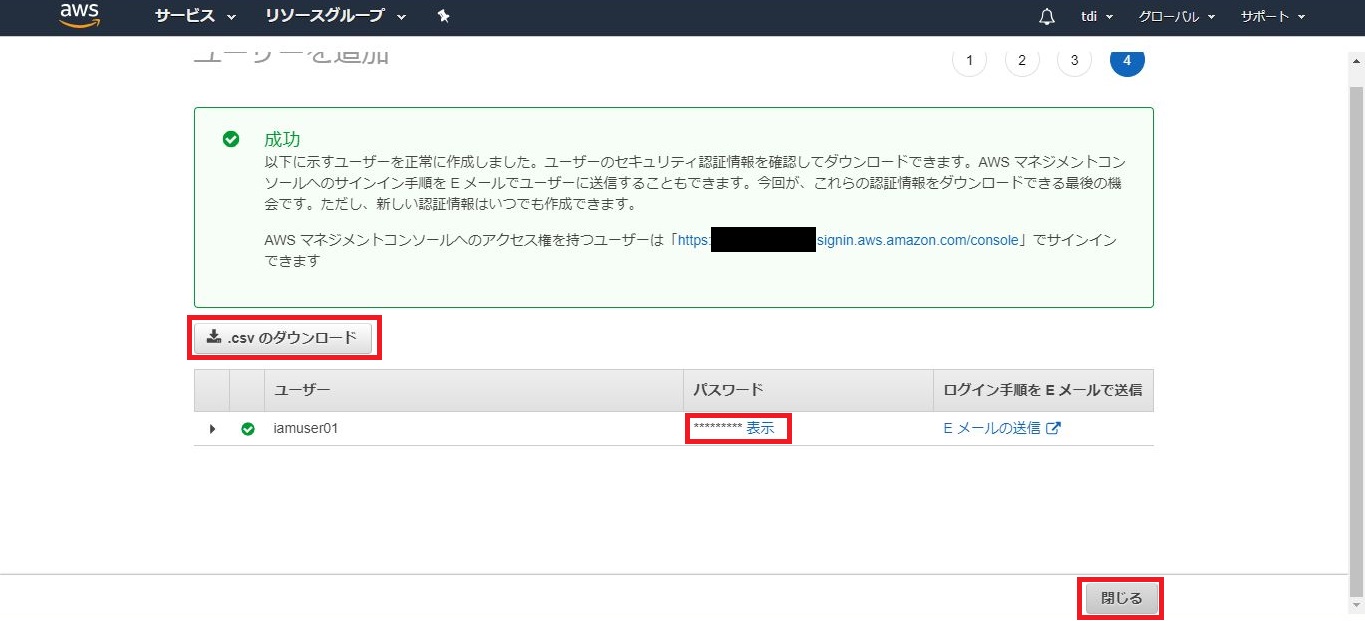This screenshot has height=621, width=1365.
Task: Go to wizard step 3 circle
Action: coord(1074,60)
